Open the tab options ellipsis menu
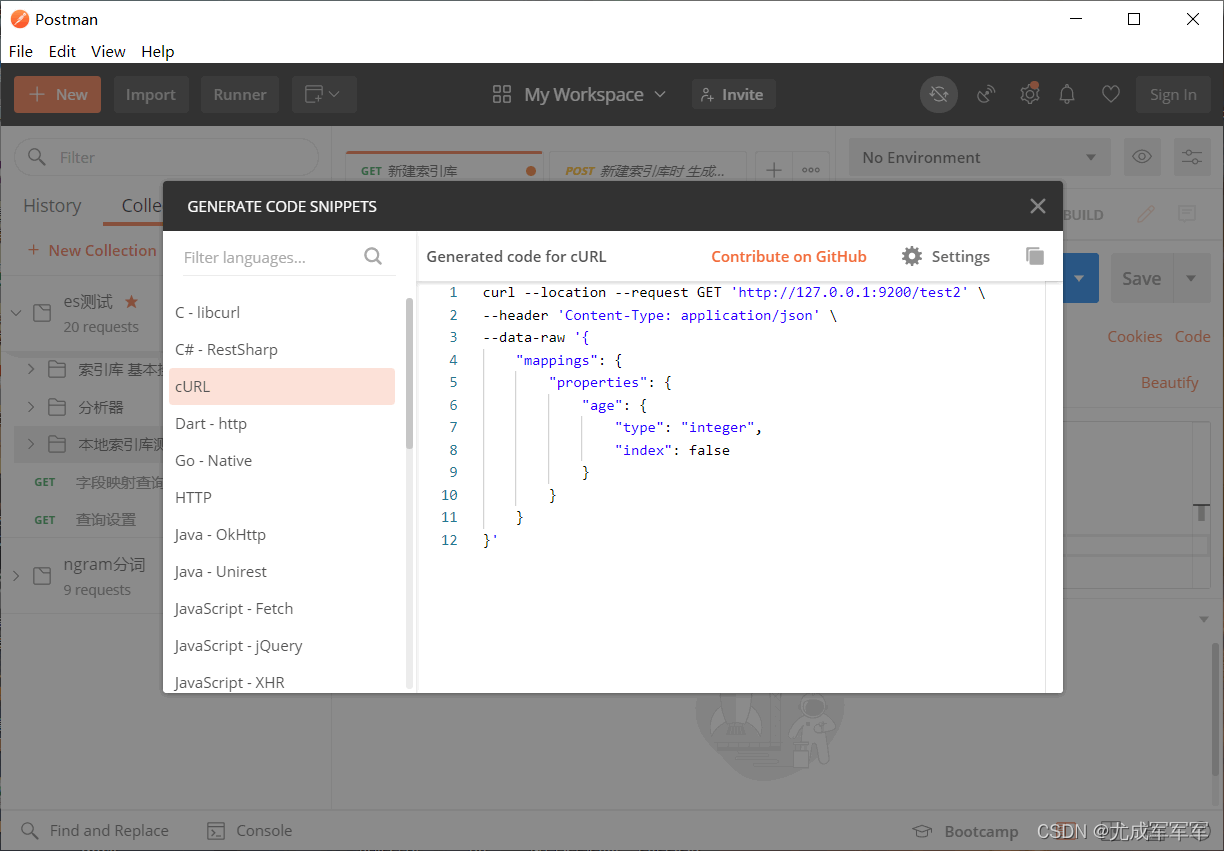This screenshot has width=1224, height=851. (x=811, y=170)
